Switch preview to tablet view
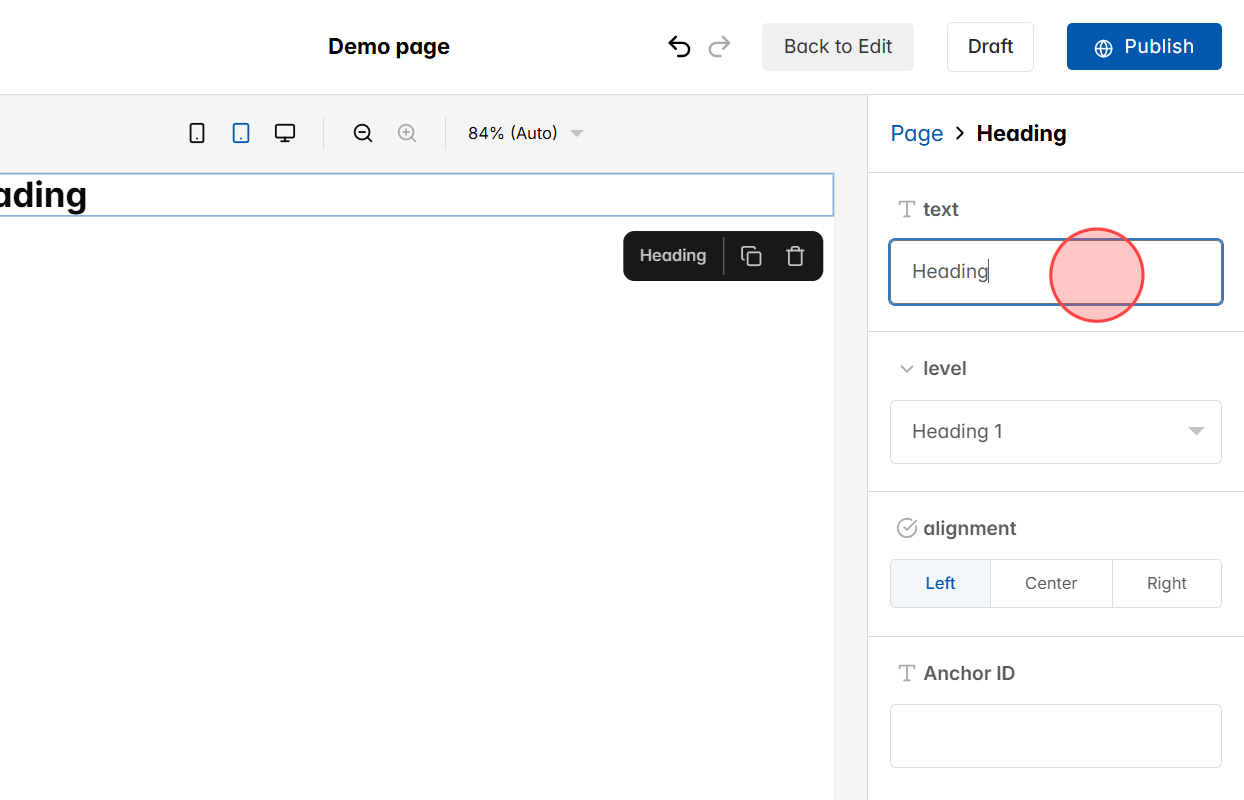The height and width of the screenshot is (800, 1244). click(240, 132)
